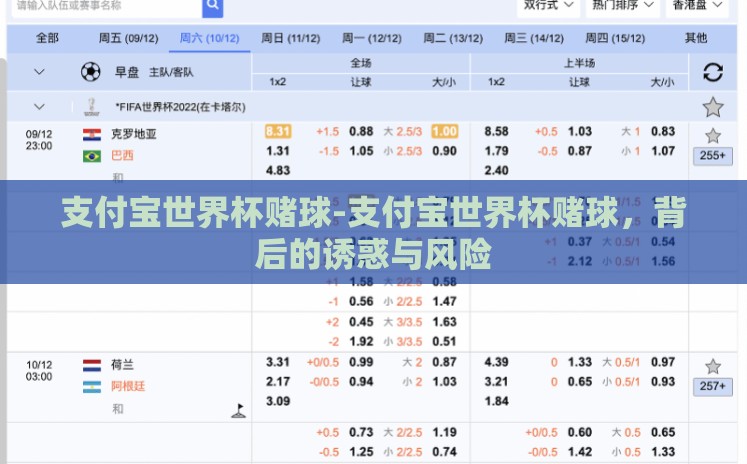Click highlighted Croatia win odds 8.31

[x=278, y=131]
